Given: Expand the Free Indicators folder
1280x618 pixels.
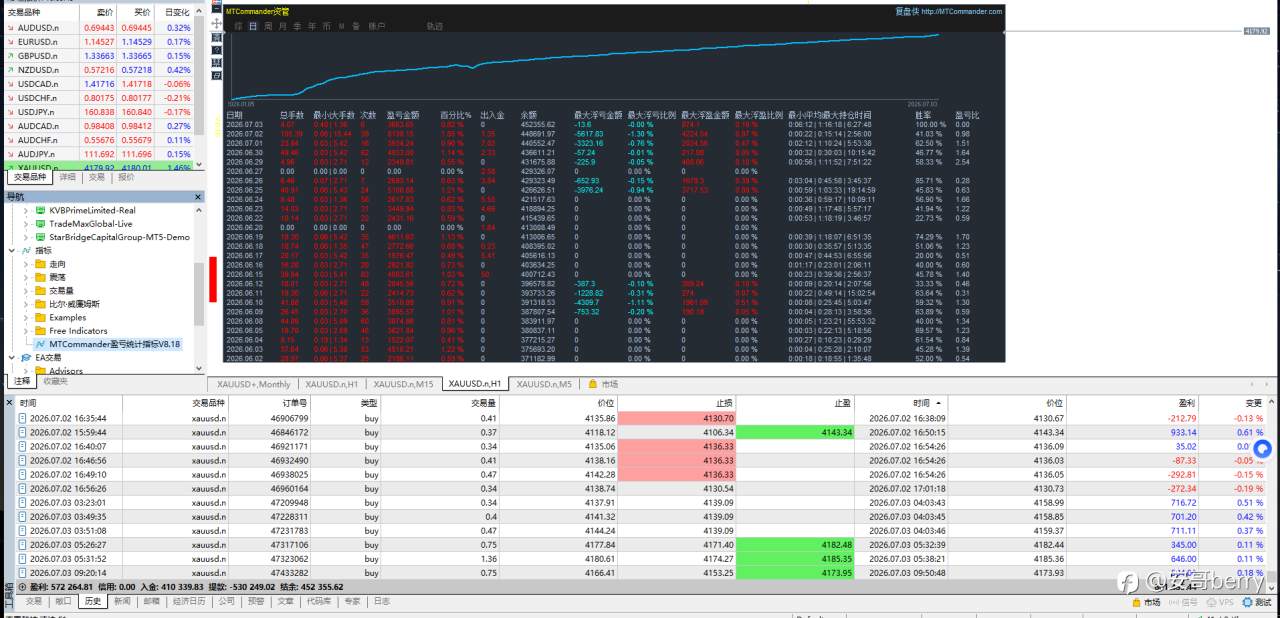Looking at the screenshot, I should coord(26,331).
